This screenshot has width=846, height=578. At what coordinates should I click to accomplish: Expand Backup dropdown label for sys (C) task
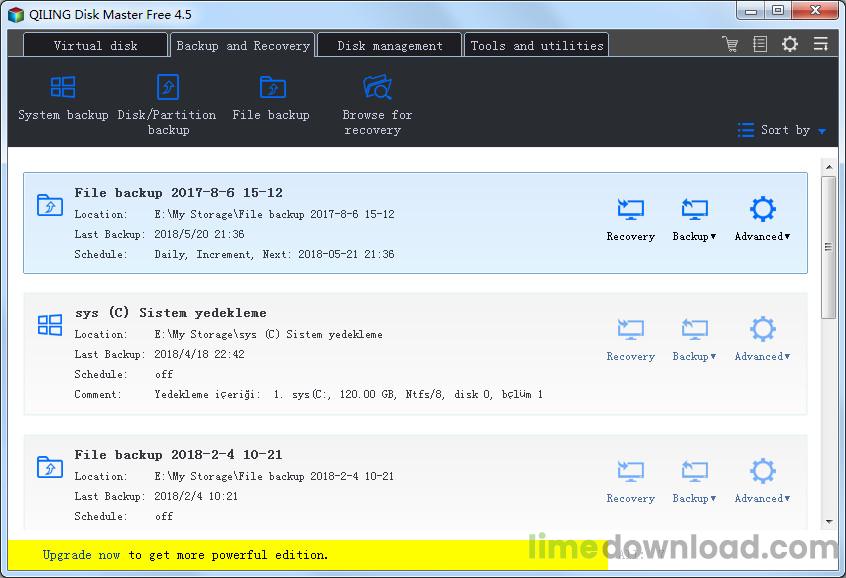point(694,356)
